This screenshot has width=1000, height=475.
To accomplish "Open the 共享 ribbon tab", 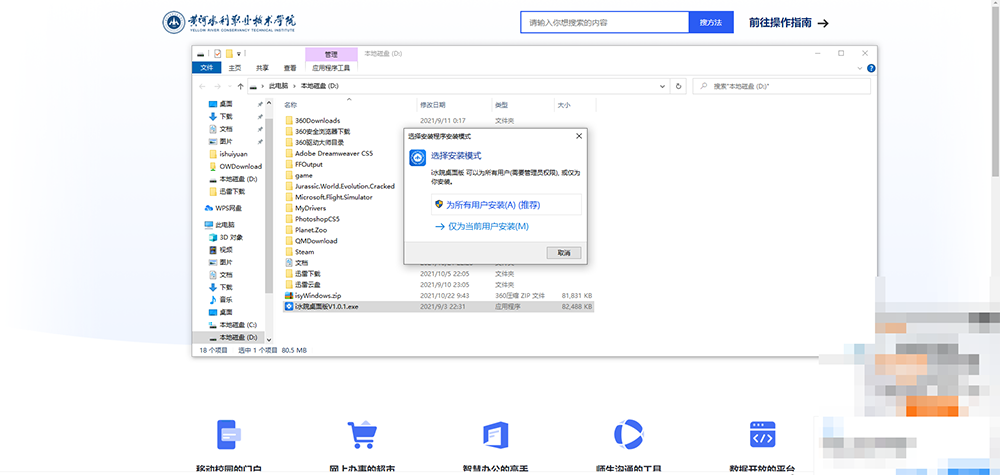I will pyautogui.click(x=262, y=68).
